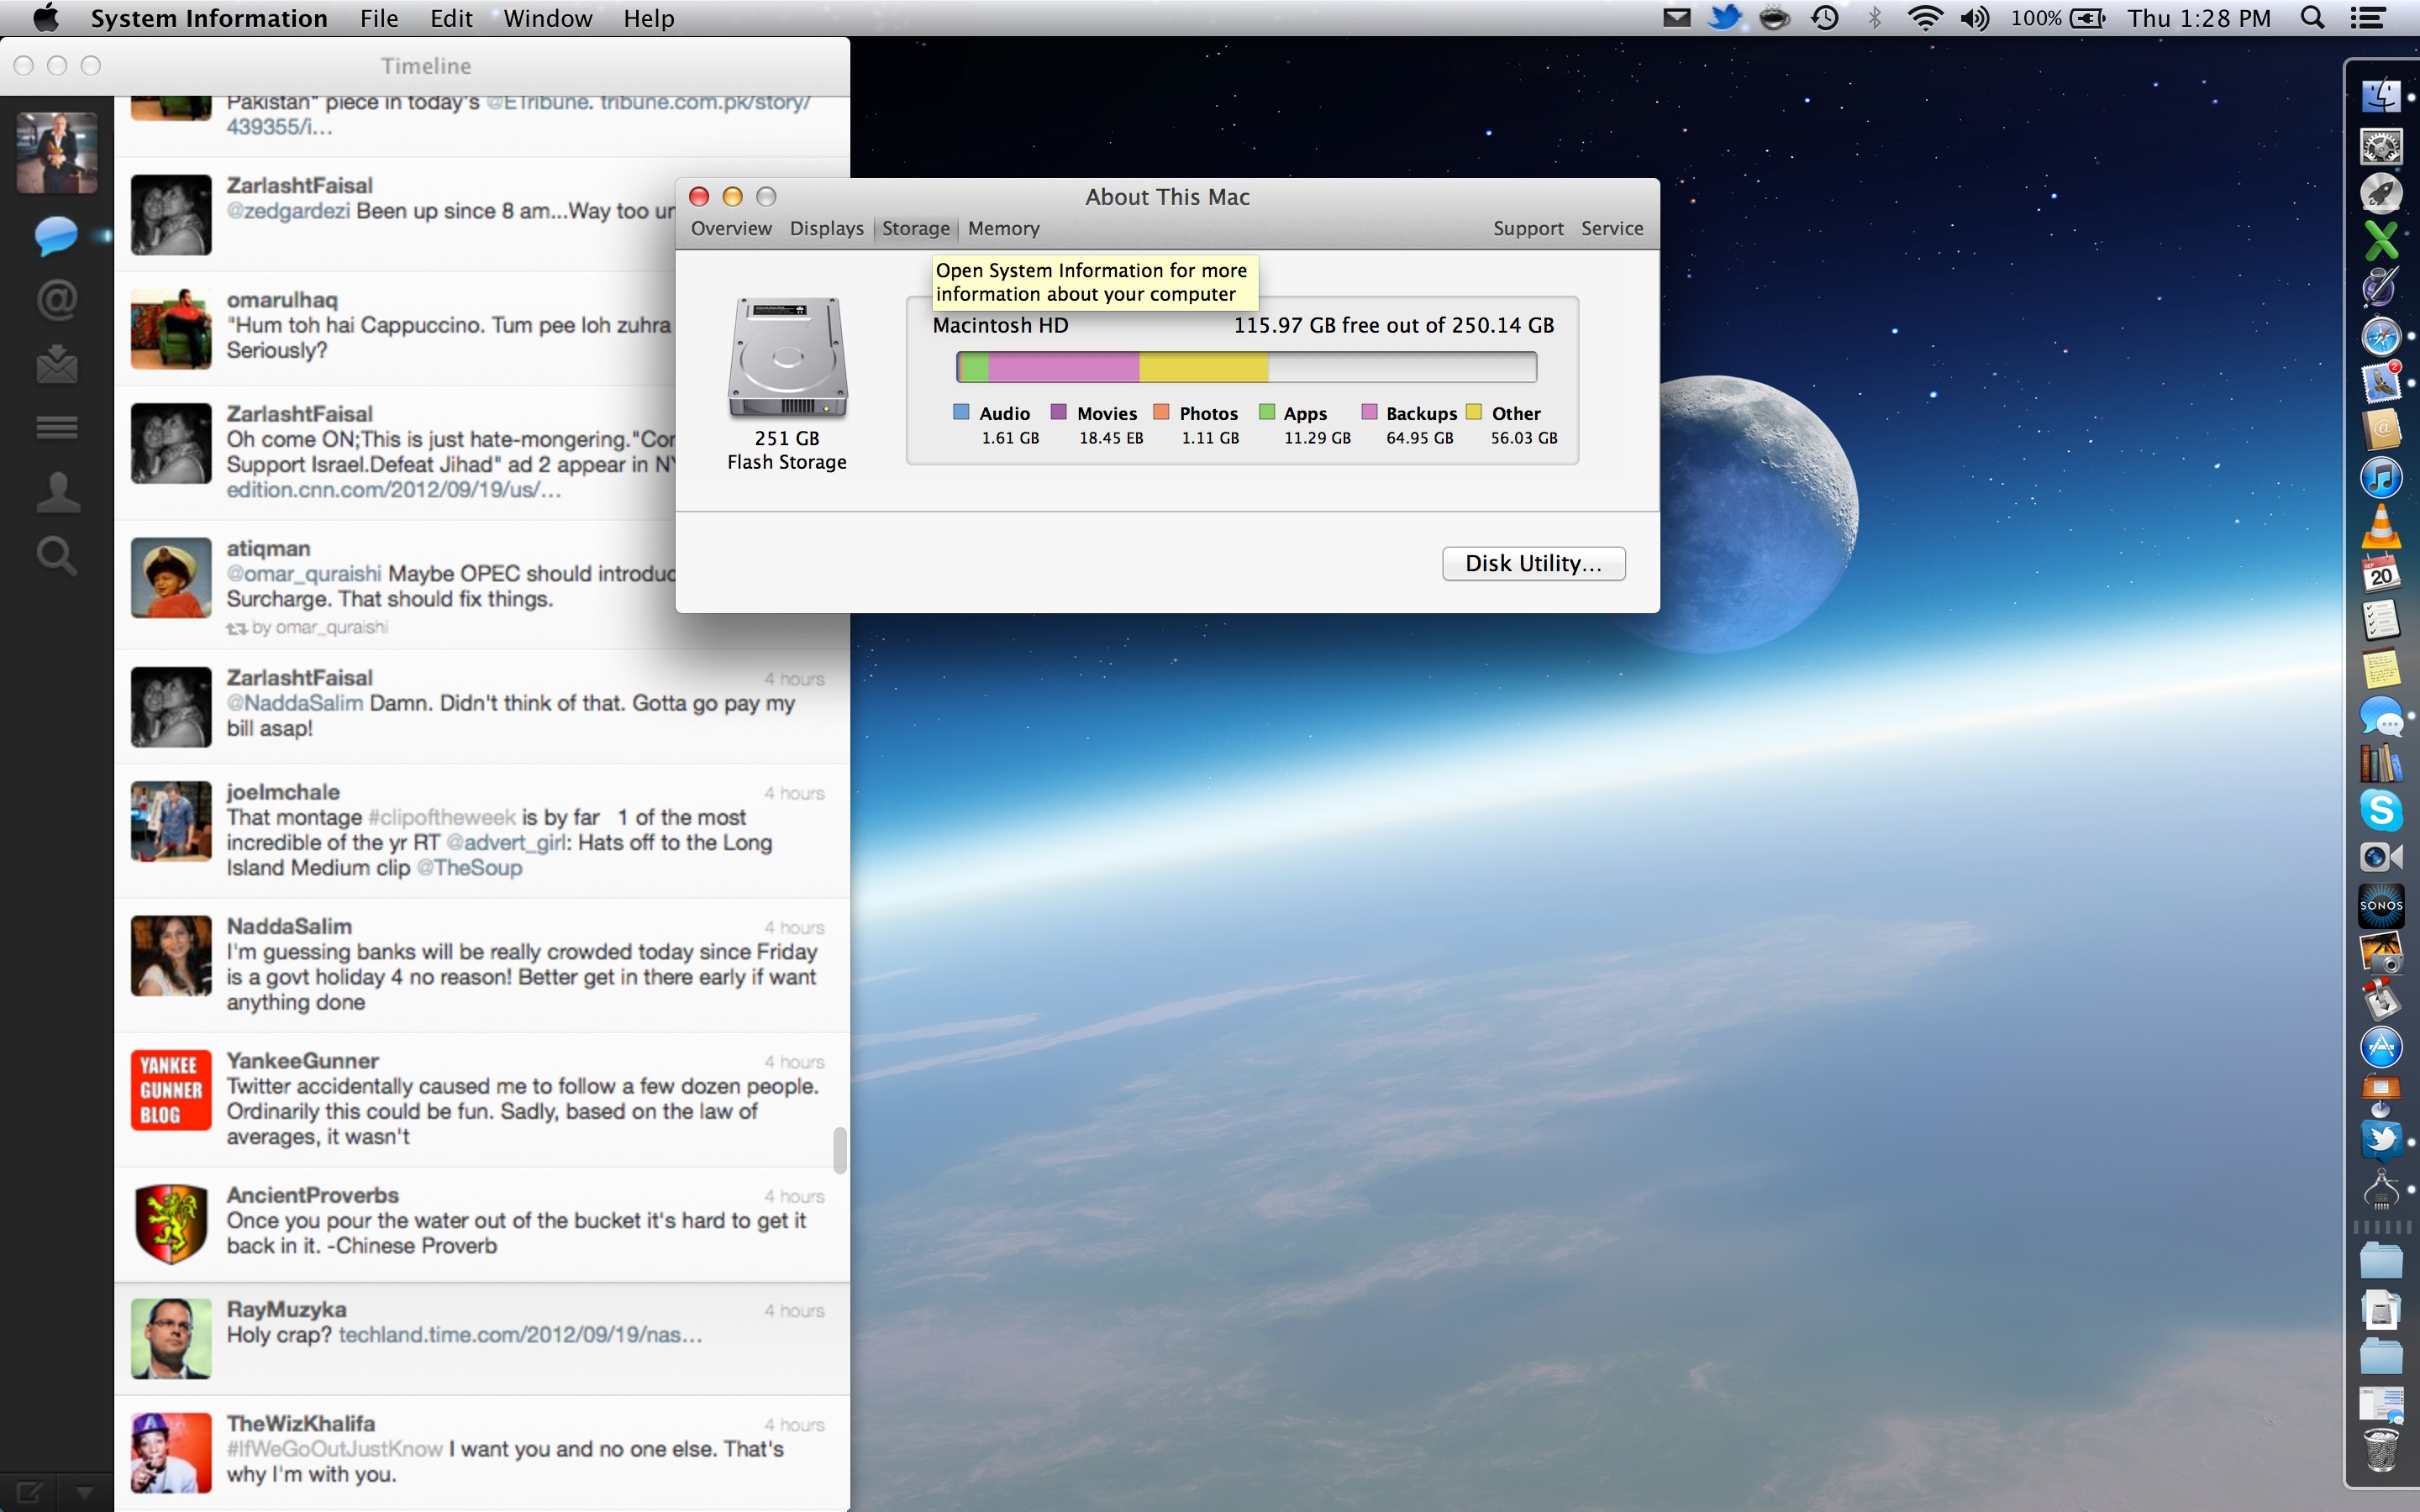Image resolution: width=2420 pixels, height=1512 pixels.
Task: Open Twitter Lists sidebar icon
Action: tap(56, 428)
